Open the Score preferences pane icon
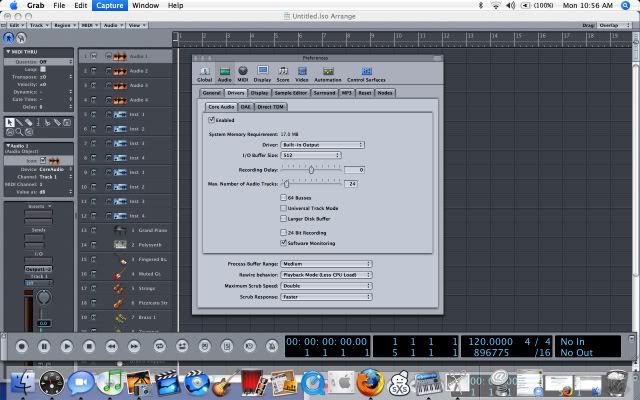This screenshot has width=640, height=400. 283,74
